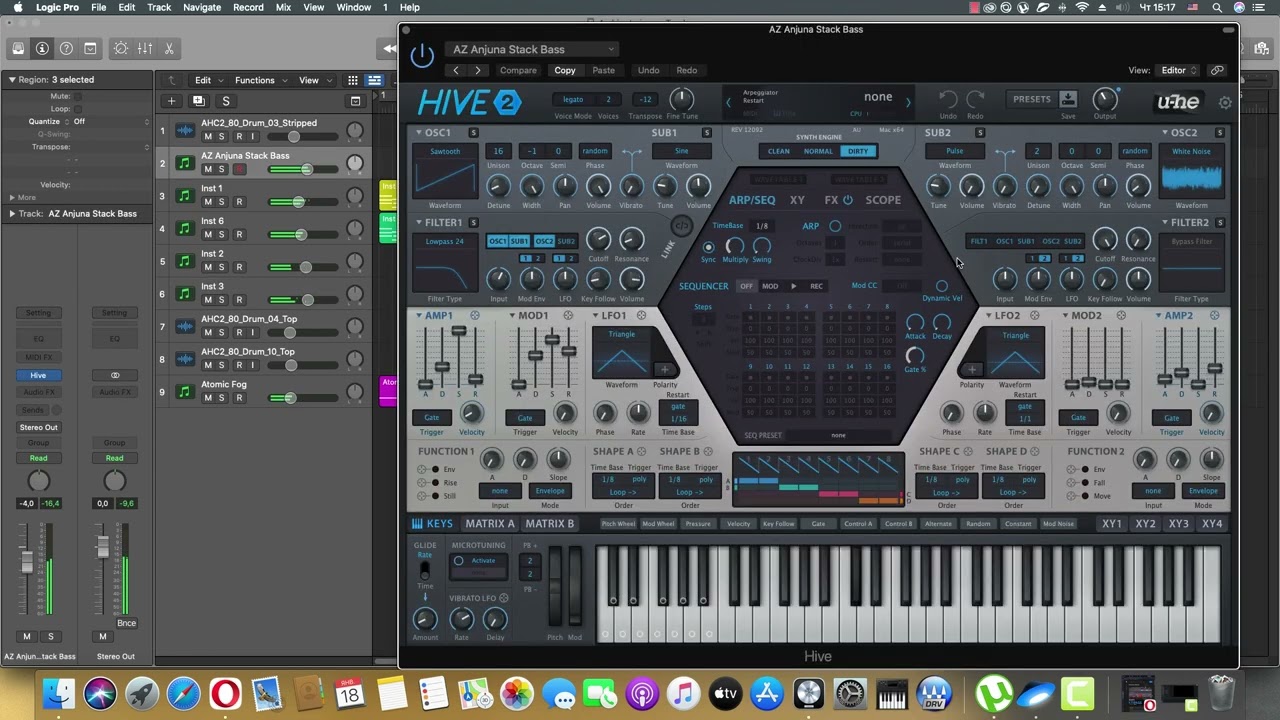1280x720 pixels.
Task: Click the LFO1 modulation drag target icon
Action: point(641,315)
